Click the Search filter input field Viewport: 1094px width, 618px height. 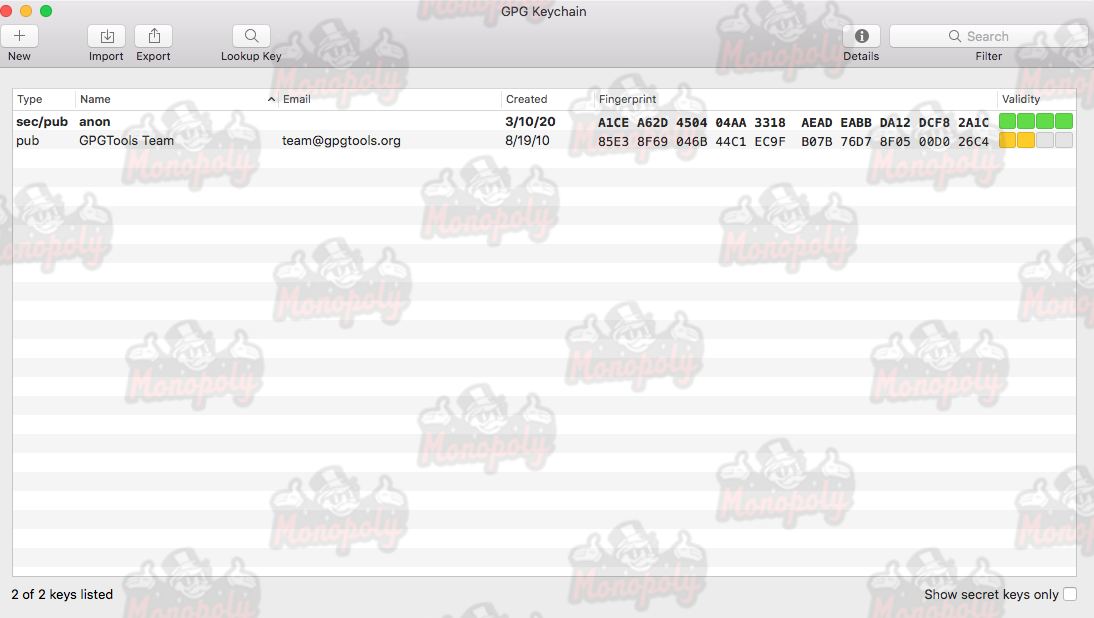988,36
